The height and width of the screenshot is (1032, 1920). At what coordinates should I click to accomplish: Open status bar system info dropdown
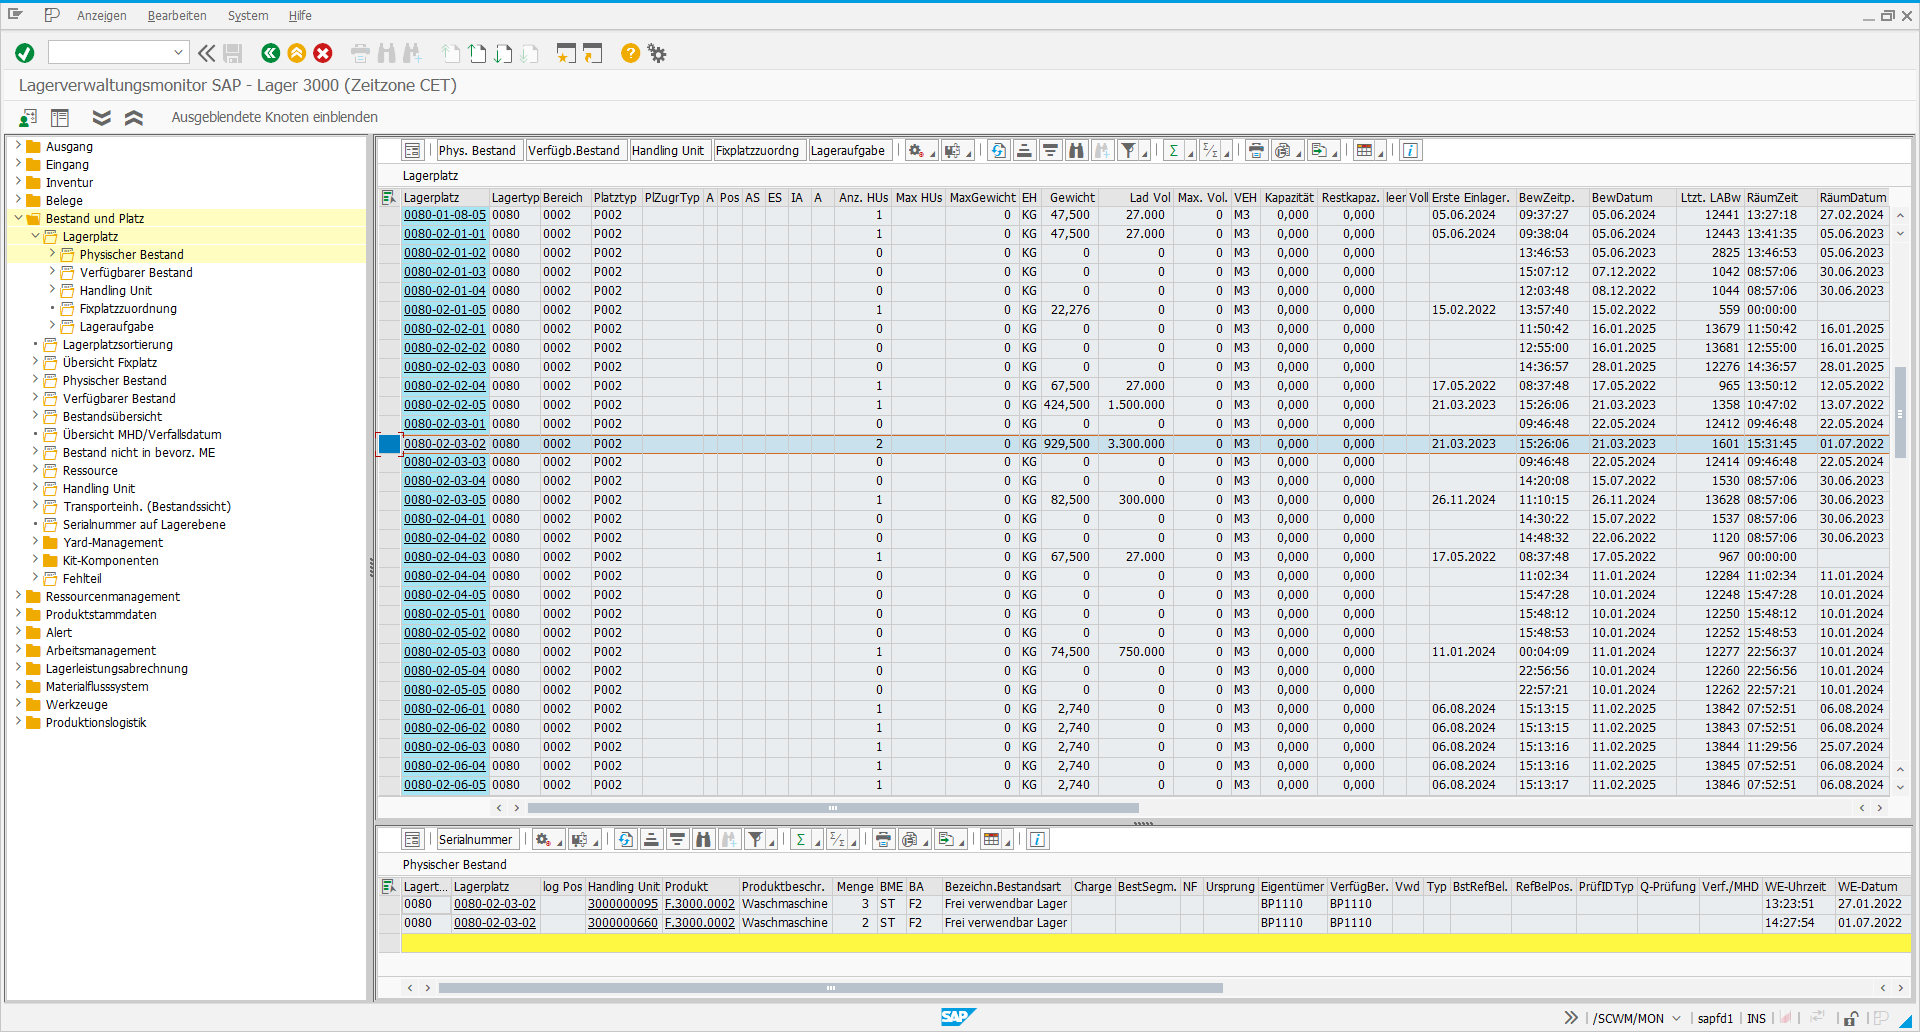tap(1677, 1018)
